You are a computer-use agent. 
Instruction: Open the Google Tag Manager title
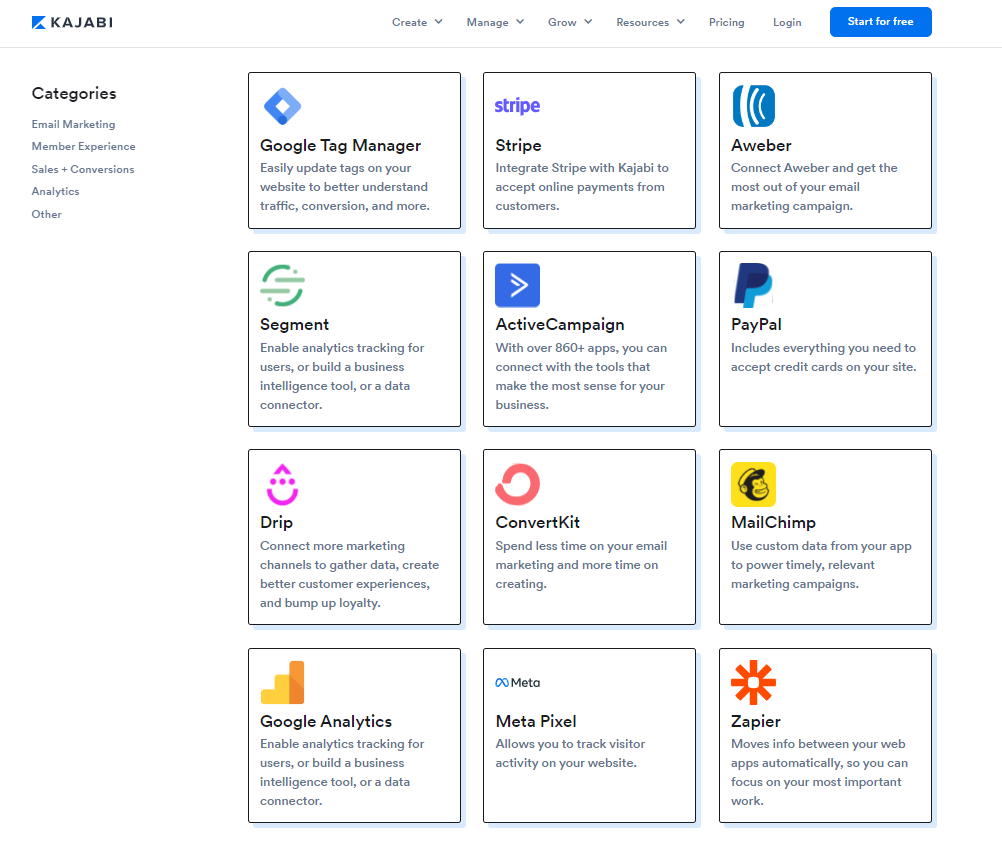click(341, 146)
